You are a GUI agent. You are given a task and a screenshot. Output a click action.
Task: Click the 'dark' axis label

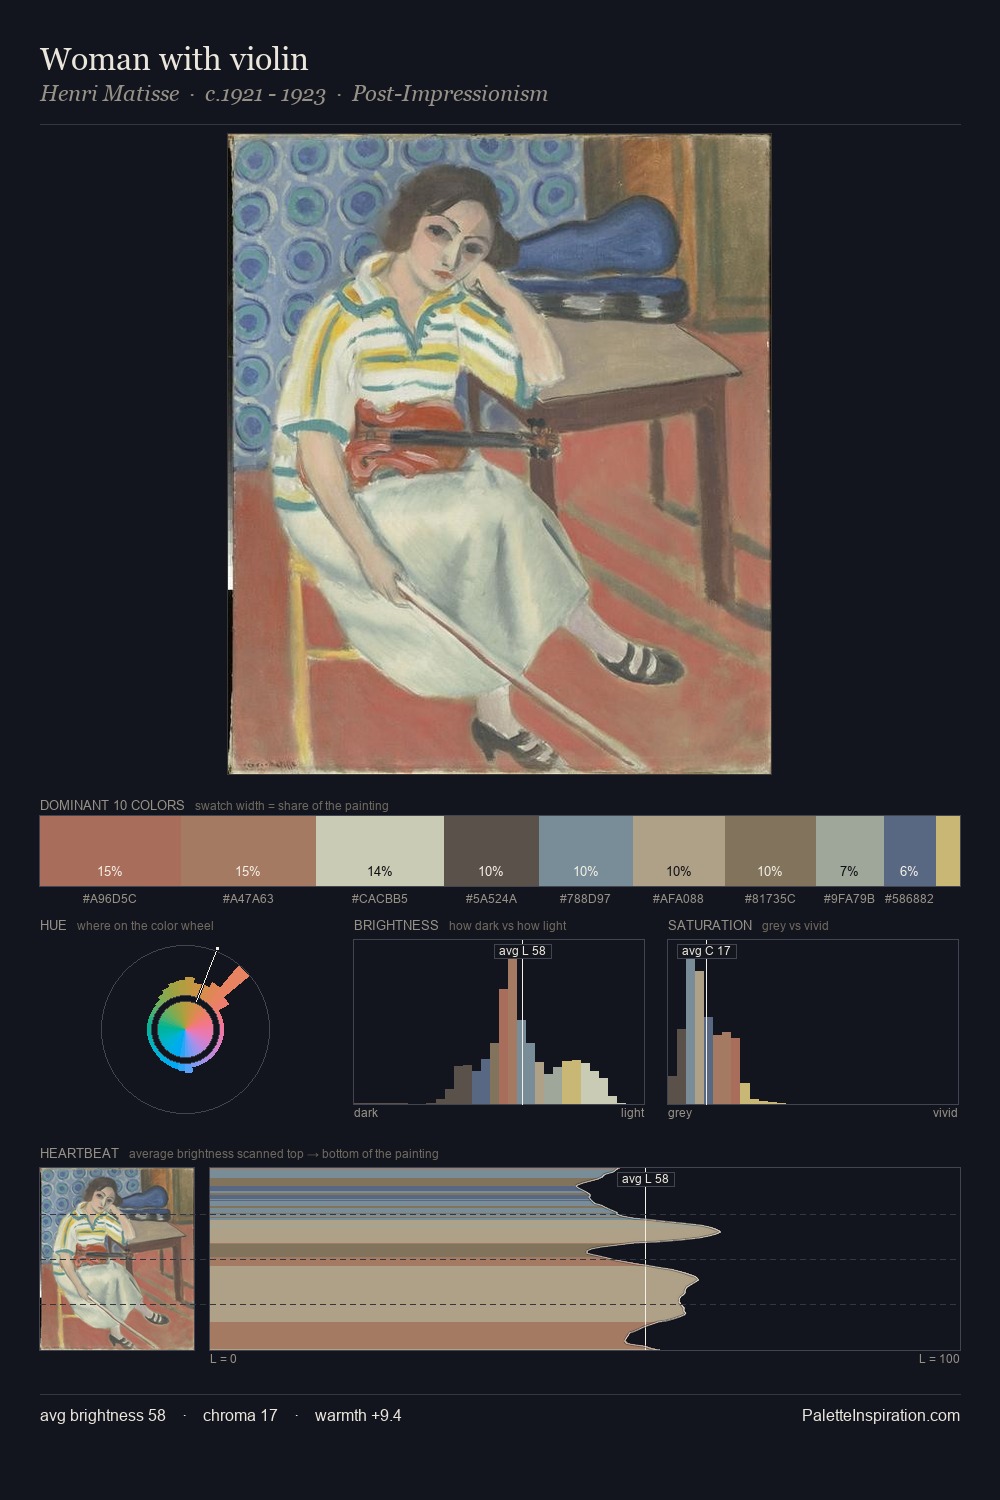tap(366, 1113)
